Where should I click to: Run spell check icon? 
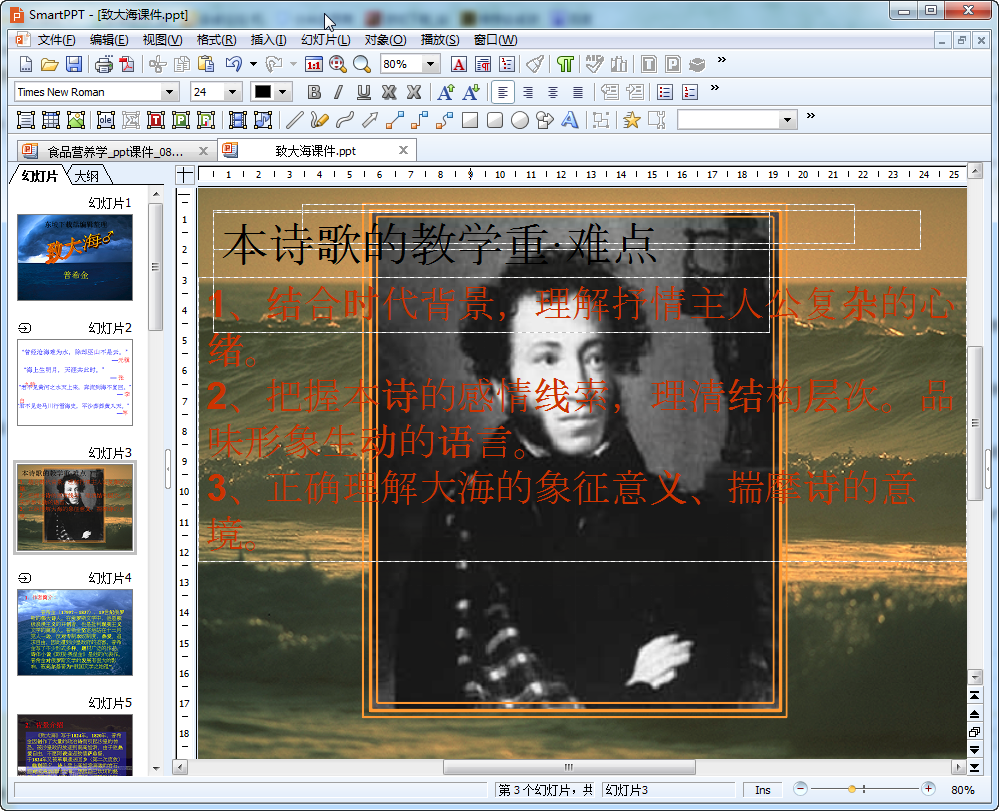pyautogui.click(x=594, y=64)
